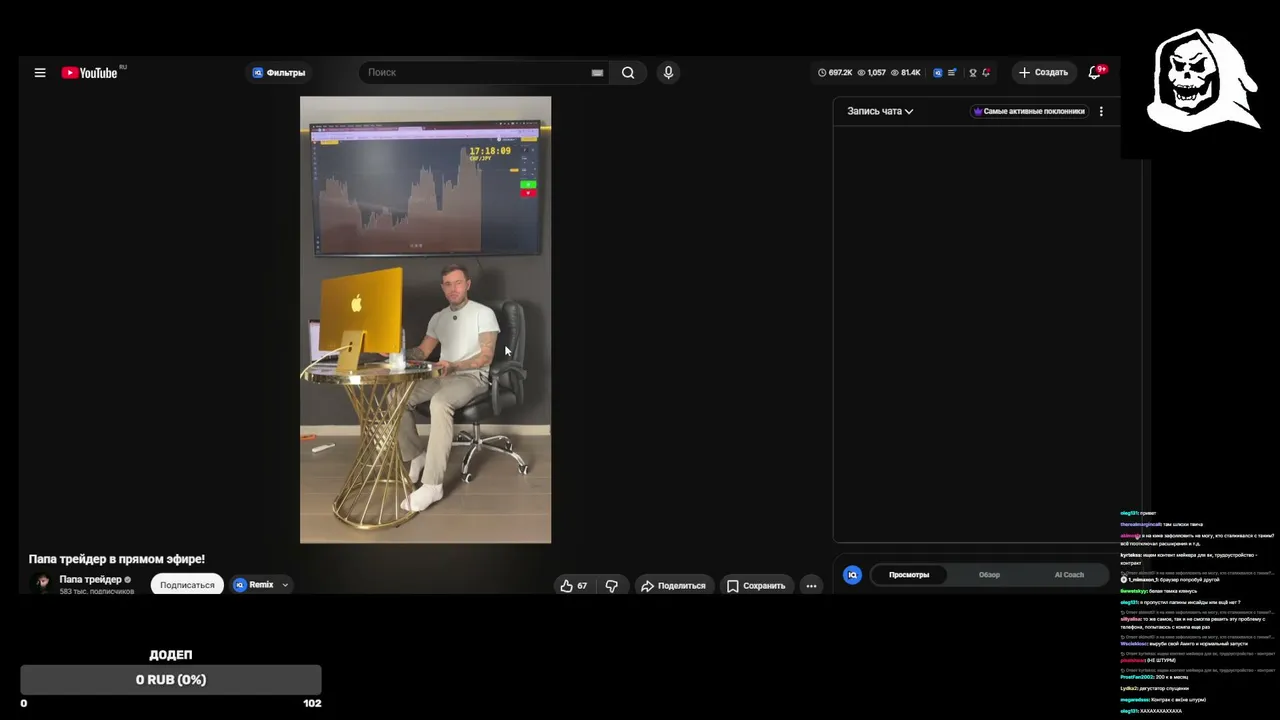Go to the YouTube home logo
1280x720 pixels.
point(90,73)
